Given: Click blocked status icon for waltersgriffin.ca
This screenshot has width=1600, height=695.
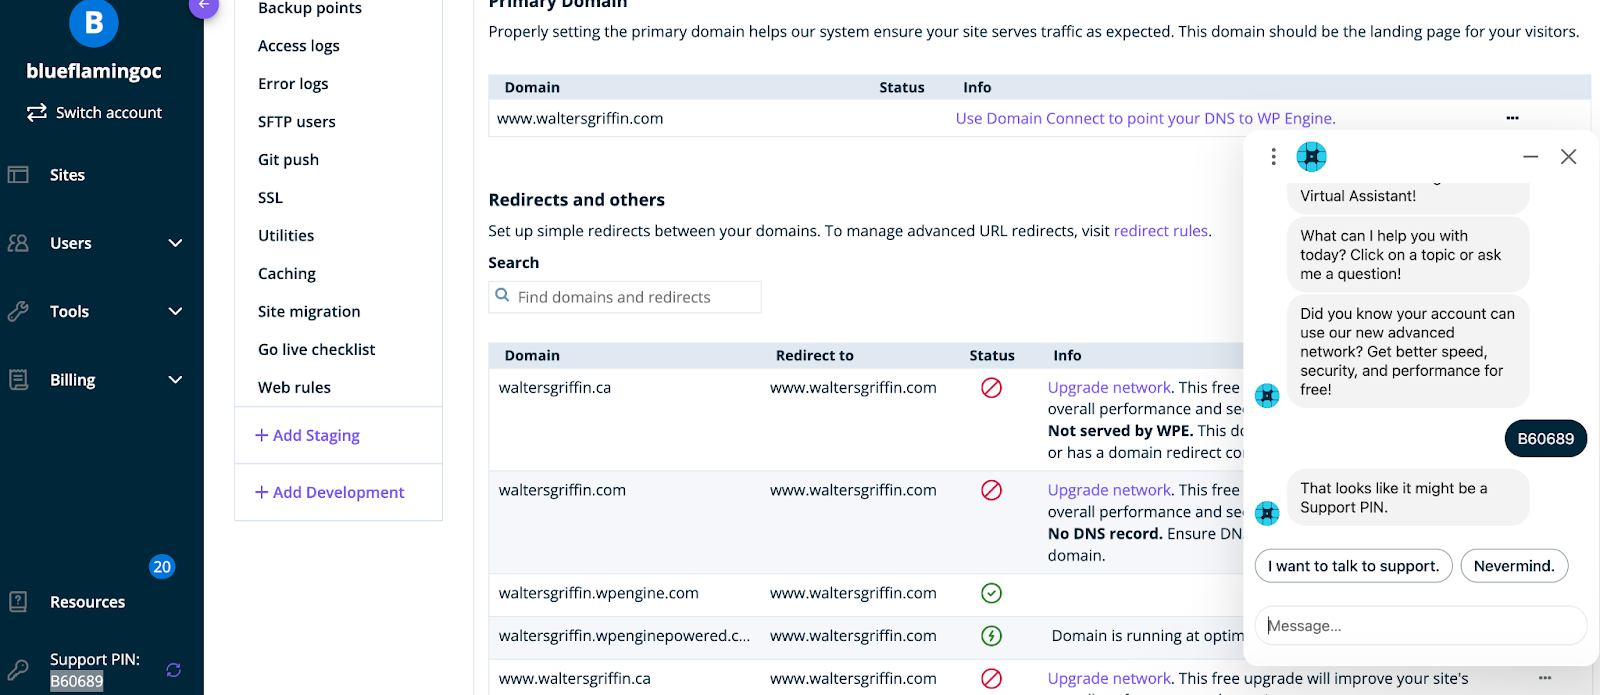Looking at the screenshot, I should pyautogui.click(x=991, y=387).
